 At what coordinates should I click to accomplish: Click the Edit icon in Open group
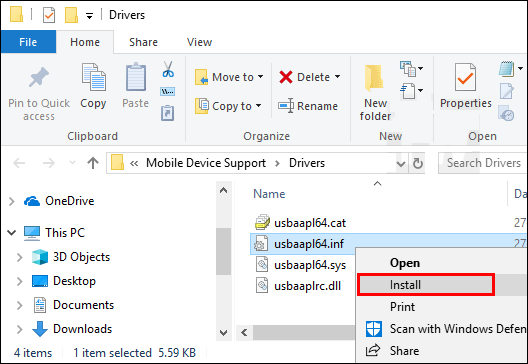(506, 91)
